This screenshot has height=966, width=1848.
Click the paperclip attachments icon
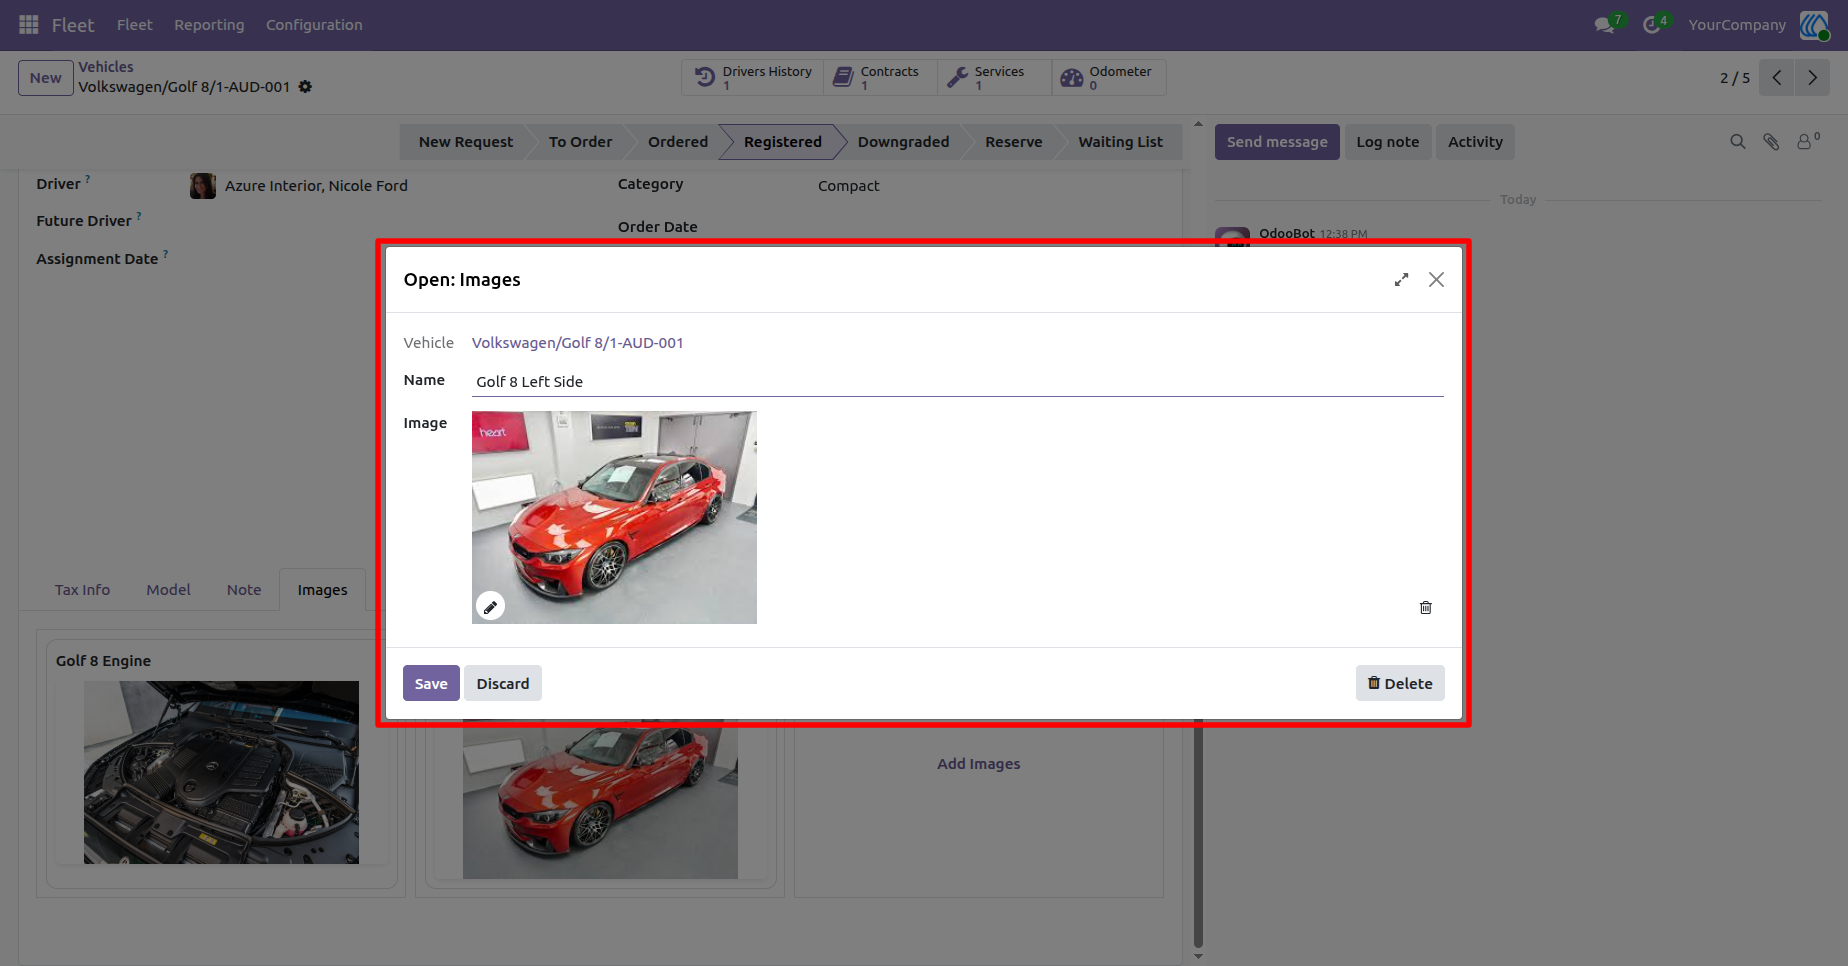coord(1771,142)
